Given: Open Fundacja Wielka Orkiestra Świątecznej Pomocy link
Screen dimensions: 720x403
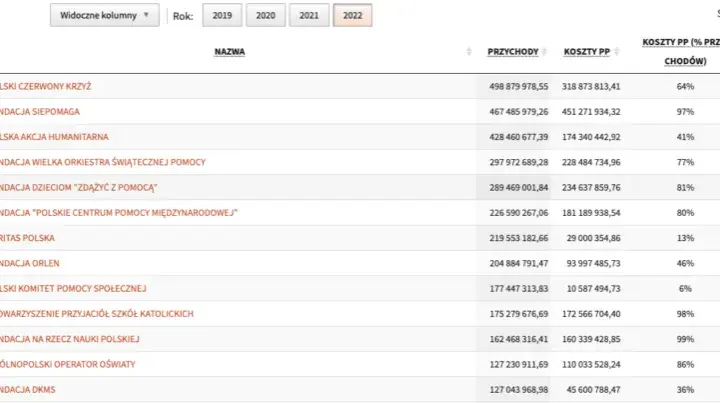Looking at the screenshot, I should [x=103, y=162].
